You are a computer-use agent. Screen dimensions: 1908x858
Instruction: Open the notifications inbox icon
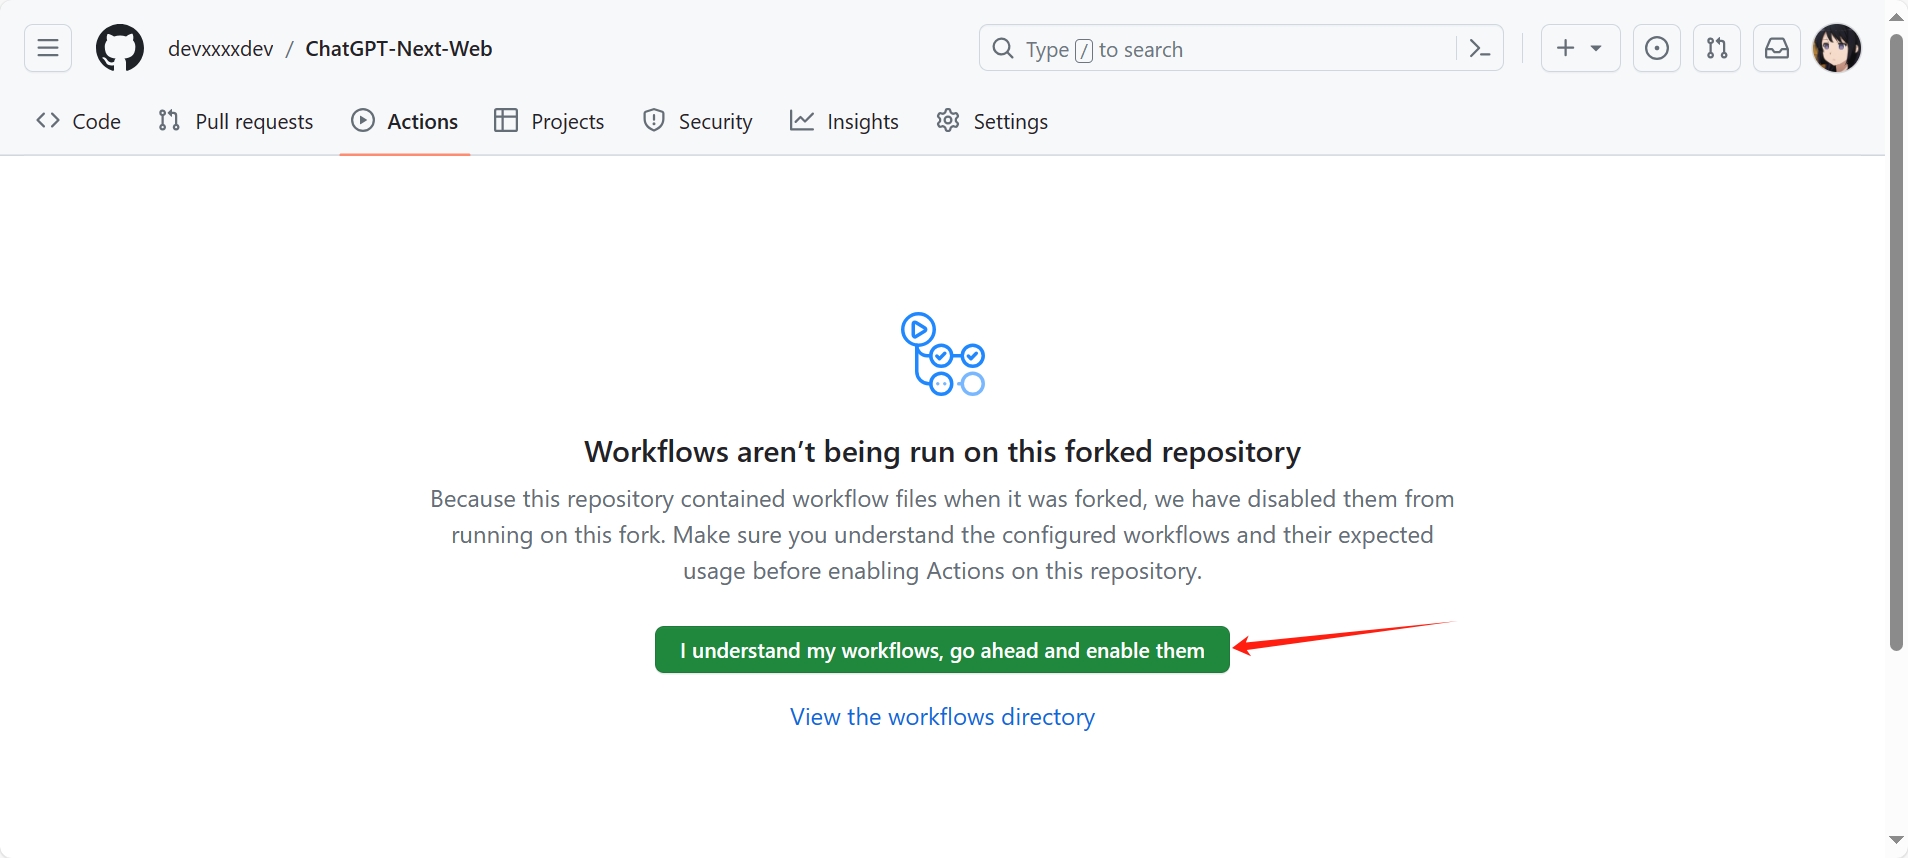(1777, 48)
